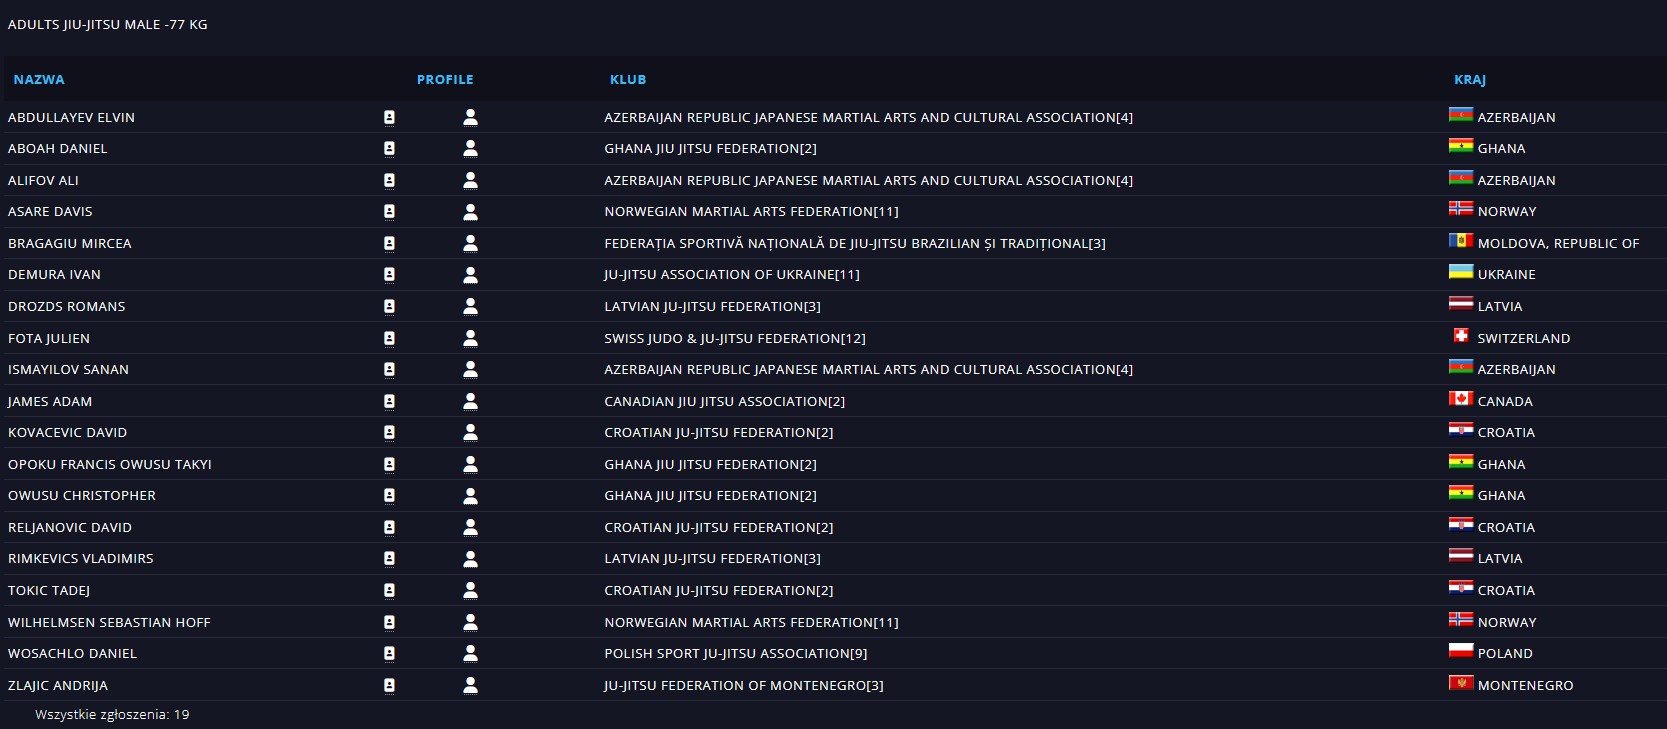Image resolution: width=1667 pixels, height=729 pixels.
Task: Sort by the KRAJ column header
Action: click(1470, 79)
